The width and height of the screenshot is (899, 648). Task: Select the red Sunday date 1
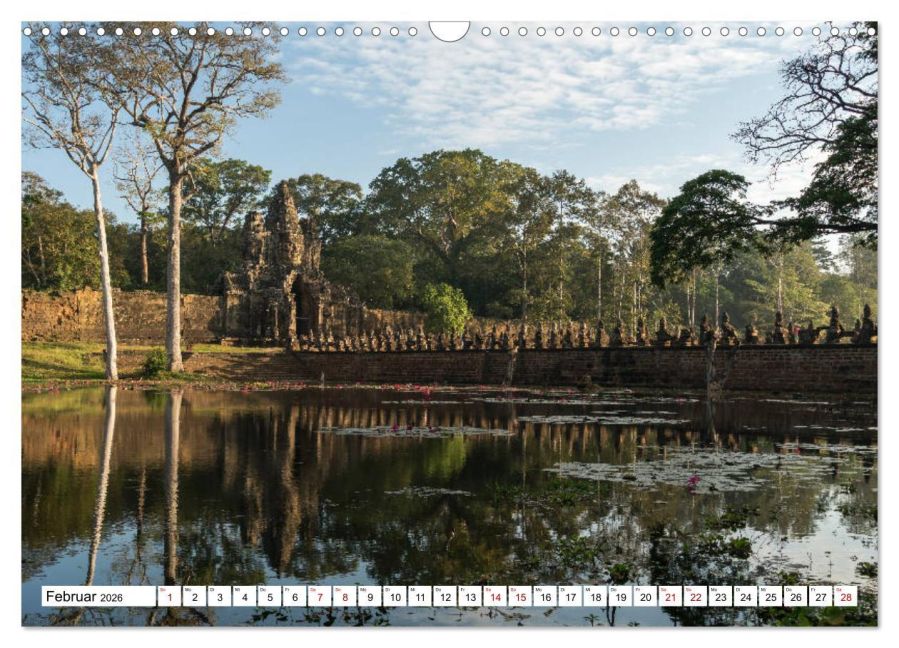click(x=169, y=596)
